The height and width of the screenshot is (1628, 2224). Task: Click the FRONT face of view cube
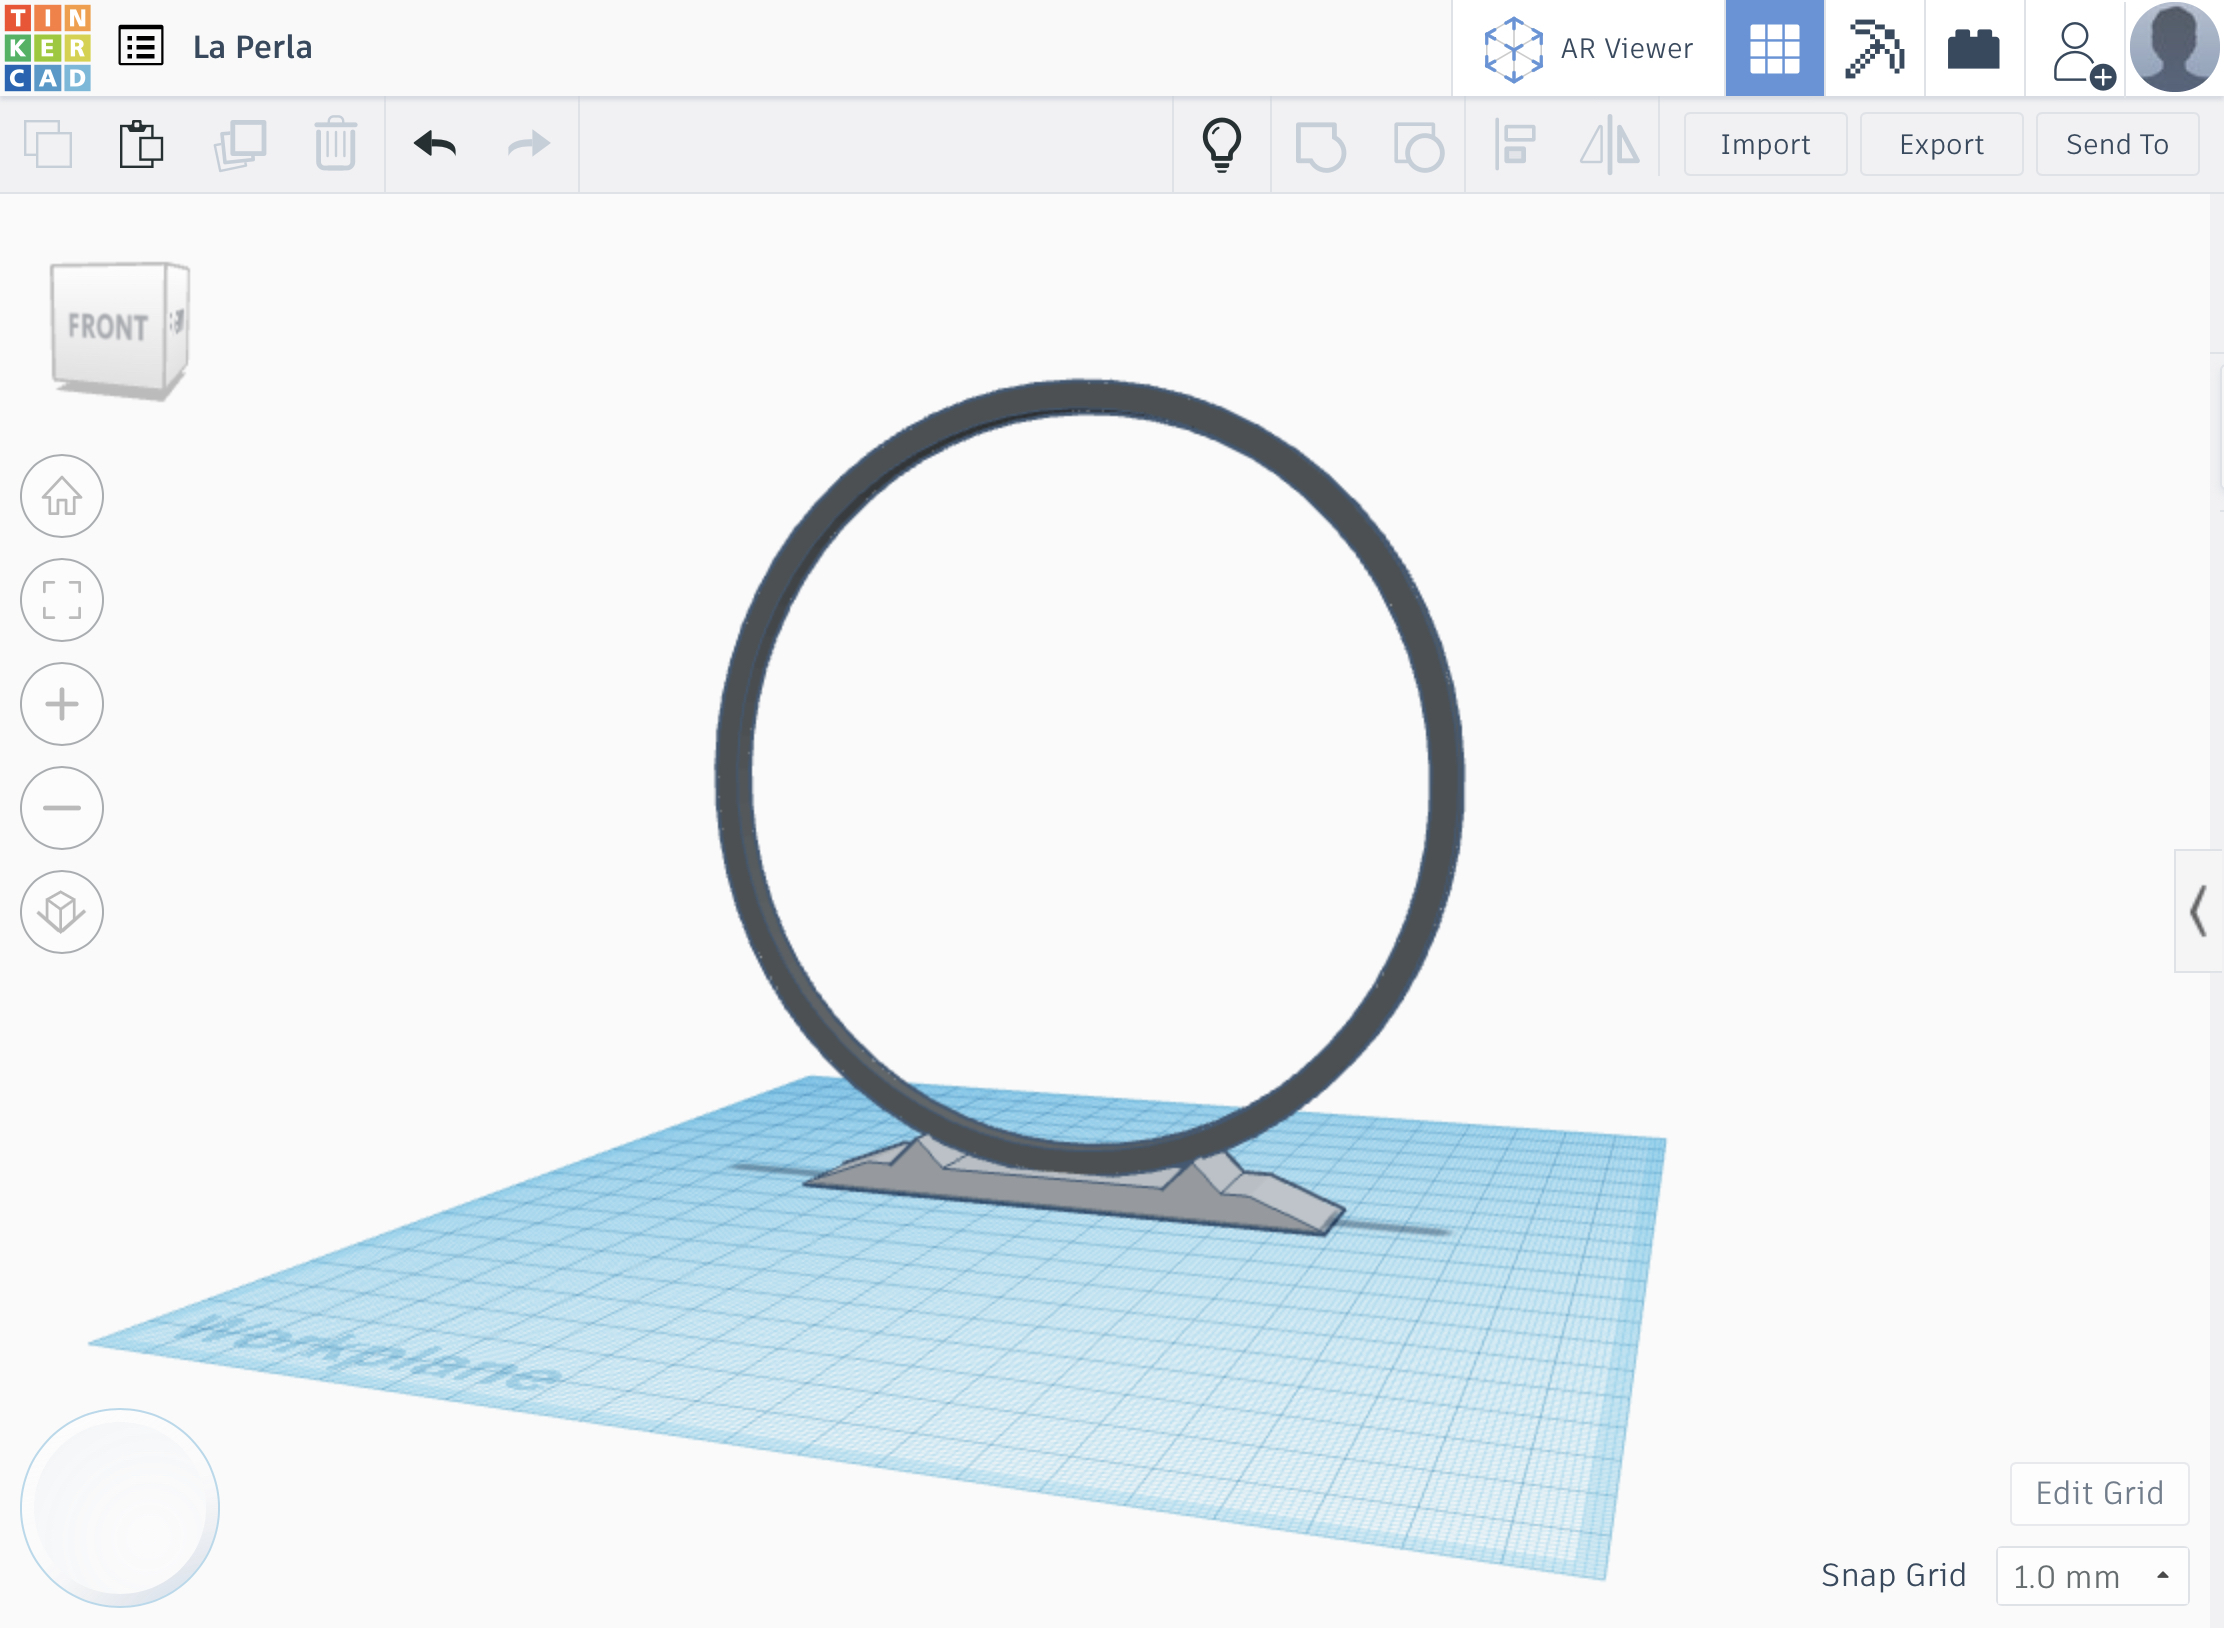pyautogui.click(x=108, y=327)
